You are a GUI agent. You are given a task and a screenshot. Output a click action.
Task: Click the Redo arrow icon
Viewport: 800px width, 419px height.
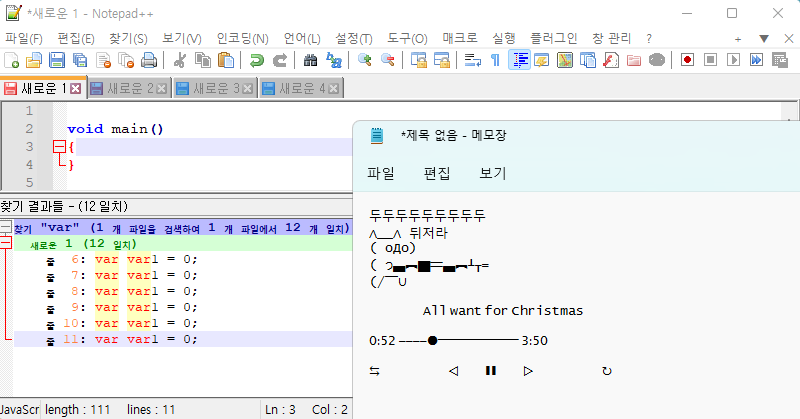[280, 60]
